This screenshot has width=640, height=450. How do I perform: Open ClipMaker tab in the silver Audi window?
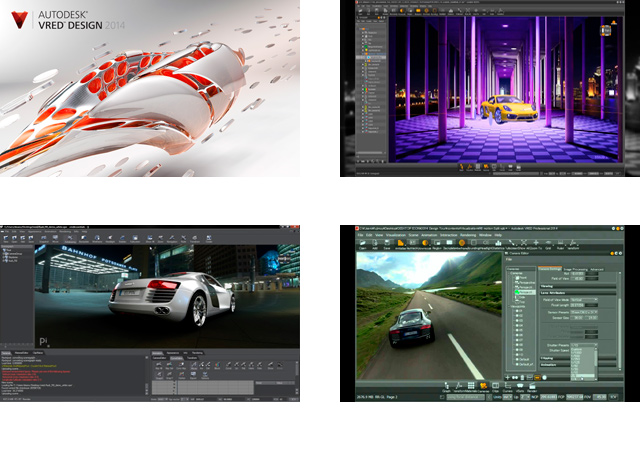point(38,353)
